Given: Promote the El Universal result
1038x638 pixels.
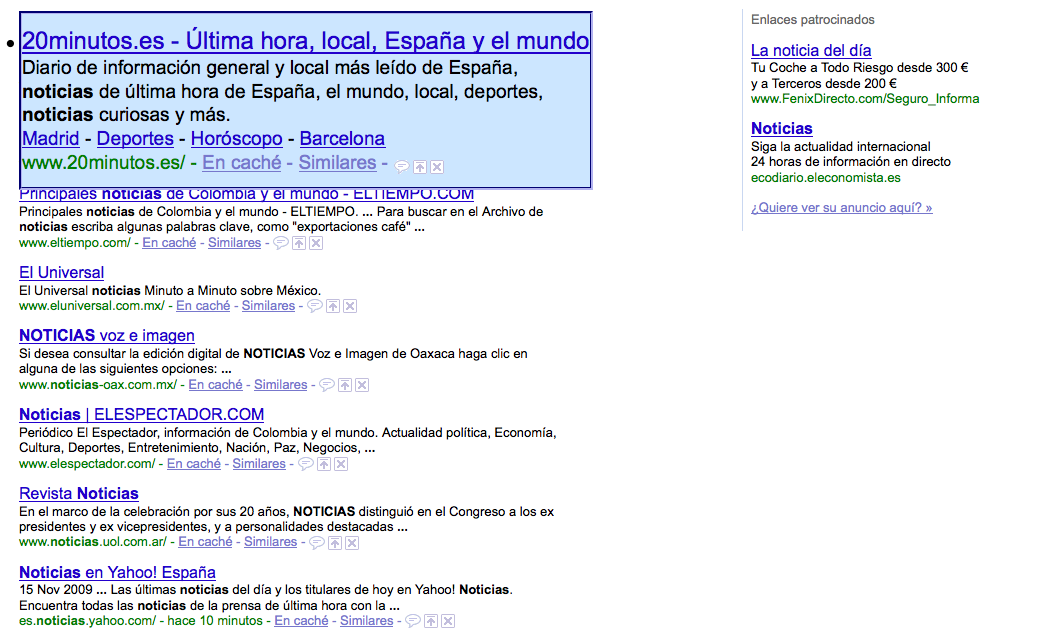Looking at the screenshot, I should (x=333, y=306).
